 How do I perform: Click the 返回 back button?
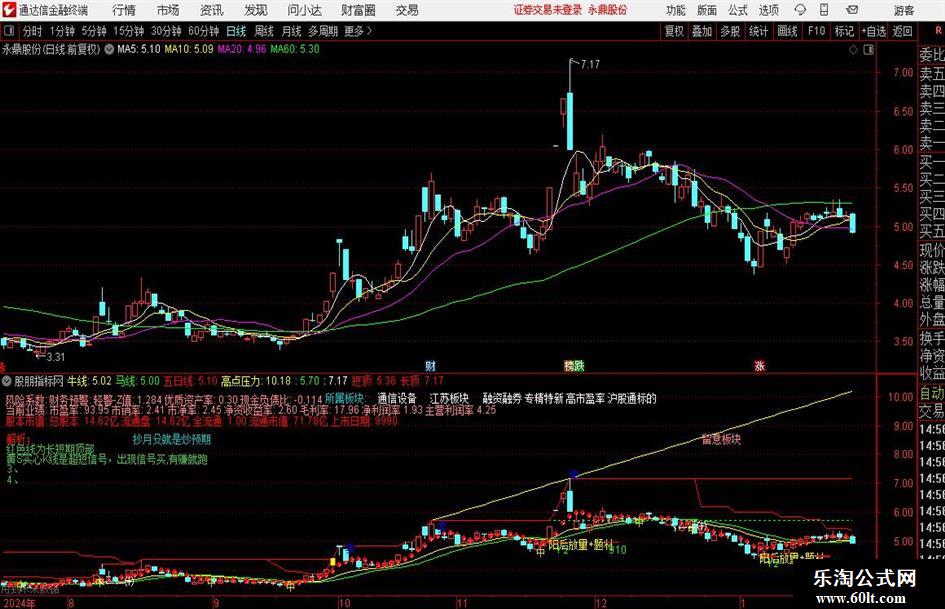coord(902,31)
